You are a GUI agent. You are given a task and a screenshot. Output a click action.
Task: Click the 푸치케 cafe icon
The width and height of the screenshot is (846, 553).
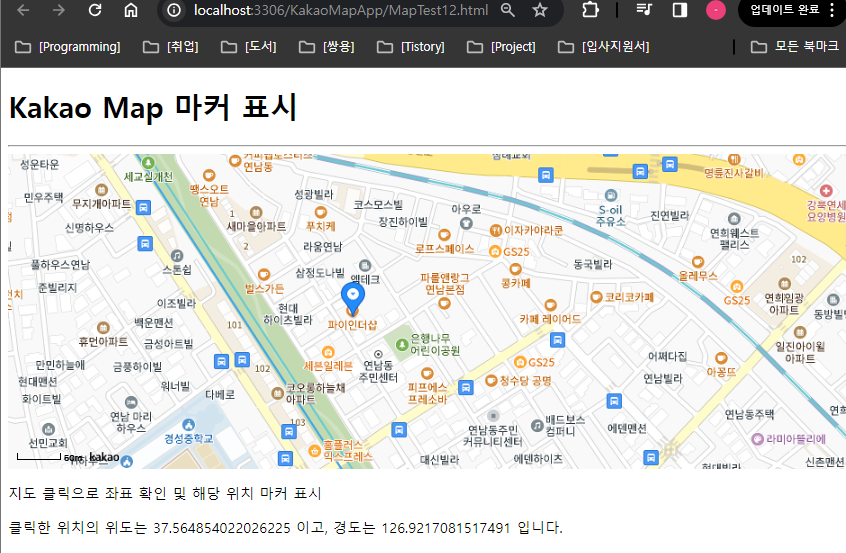[320, 213]
